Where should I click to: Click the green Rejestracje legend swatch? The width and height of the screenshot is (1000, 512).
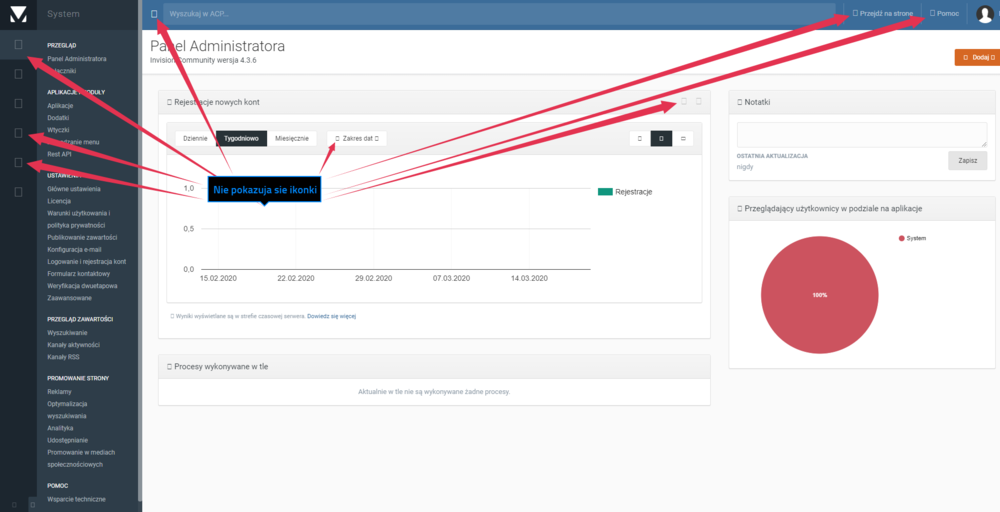[604, 191]
